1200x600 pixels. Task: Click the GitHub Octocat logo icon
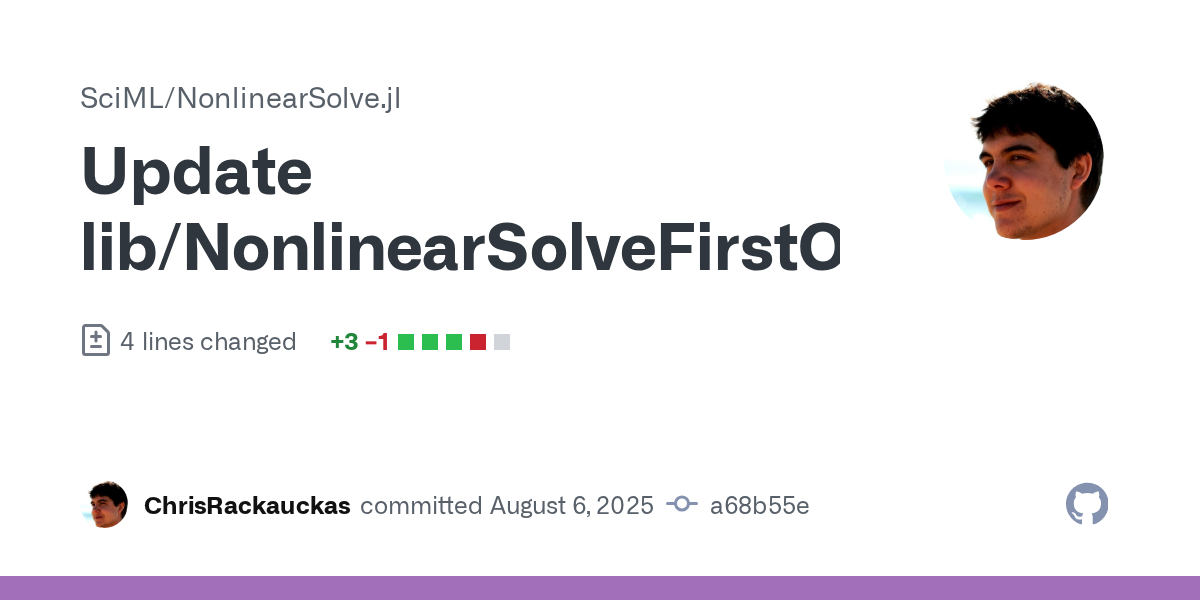pyautogui.click(x=1087, y=505)
